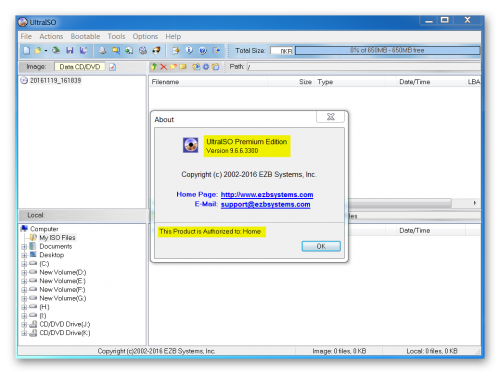Viewport: 500px width, 374px height.
Task: Click Version 9.6.6.3300 text
Action: click(x=232, y=151)
